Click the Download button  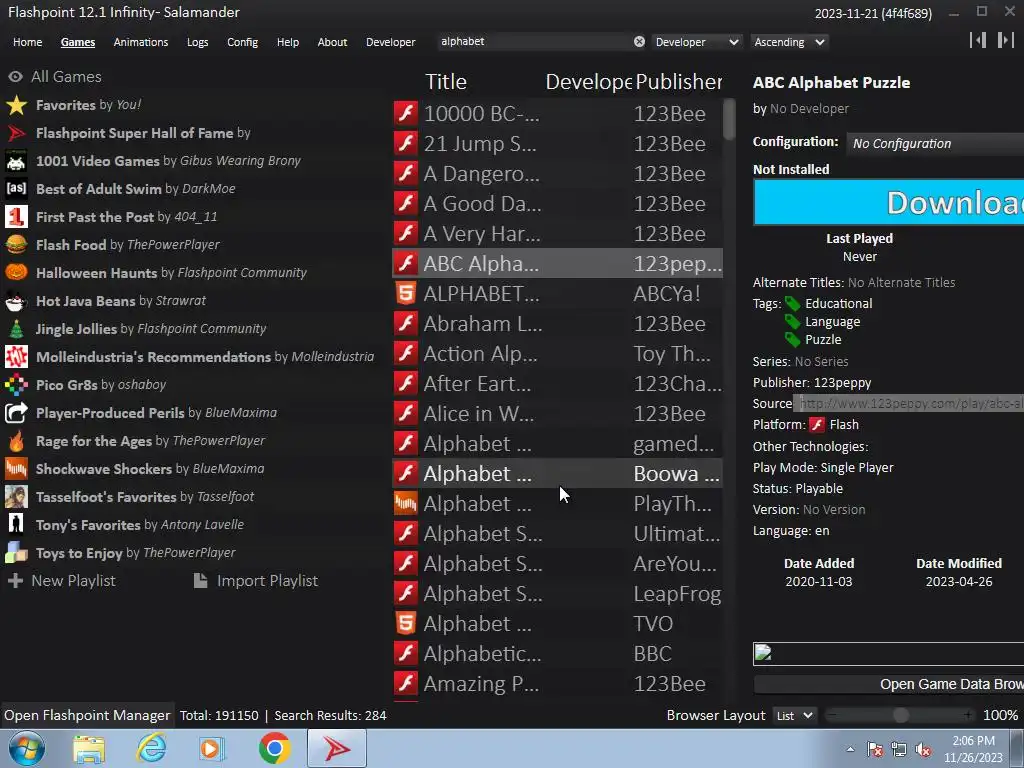click(x=889, y=203)
